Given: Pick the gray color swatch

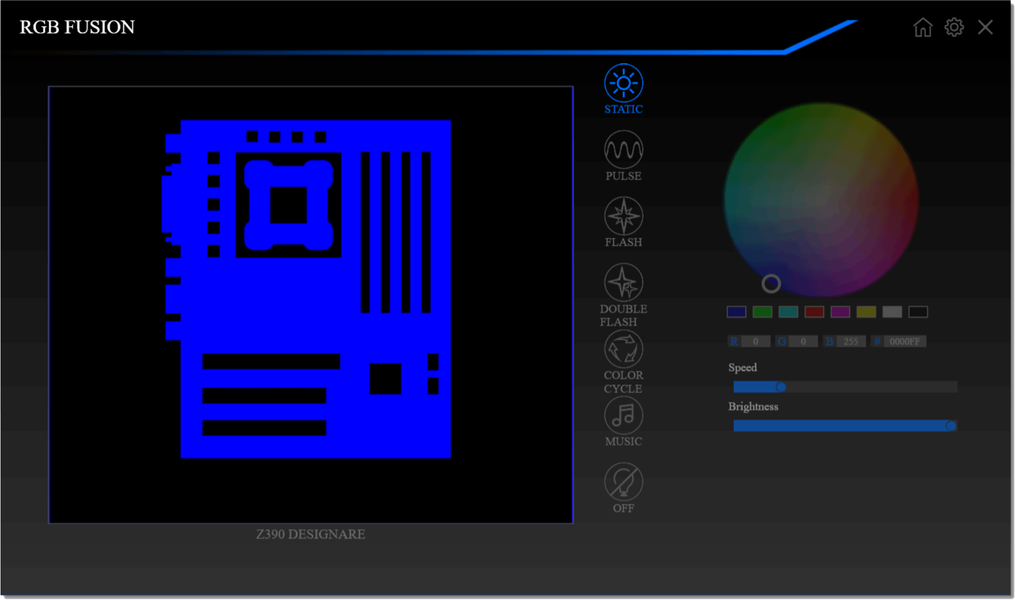Looking at the screenshot, I should [x=892, y=312].
